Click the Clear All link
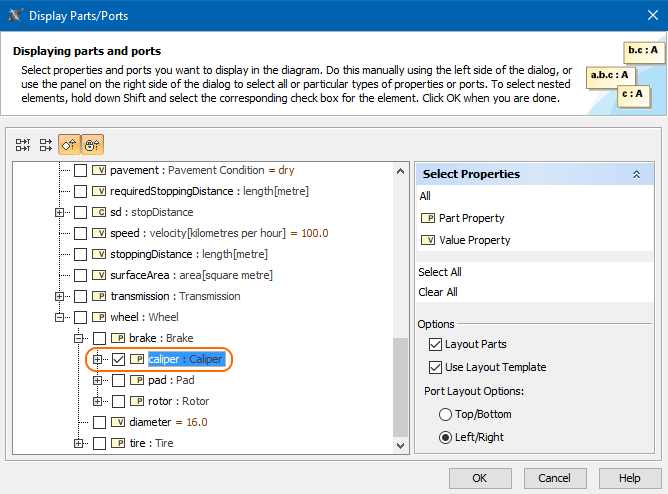 click(x=438, y=292)
